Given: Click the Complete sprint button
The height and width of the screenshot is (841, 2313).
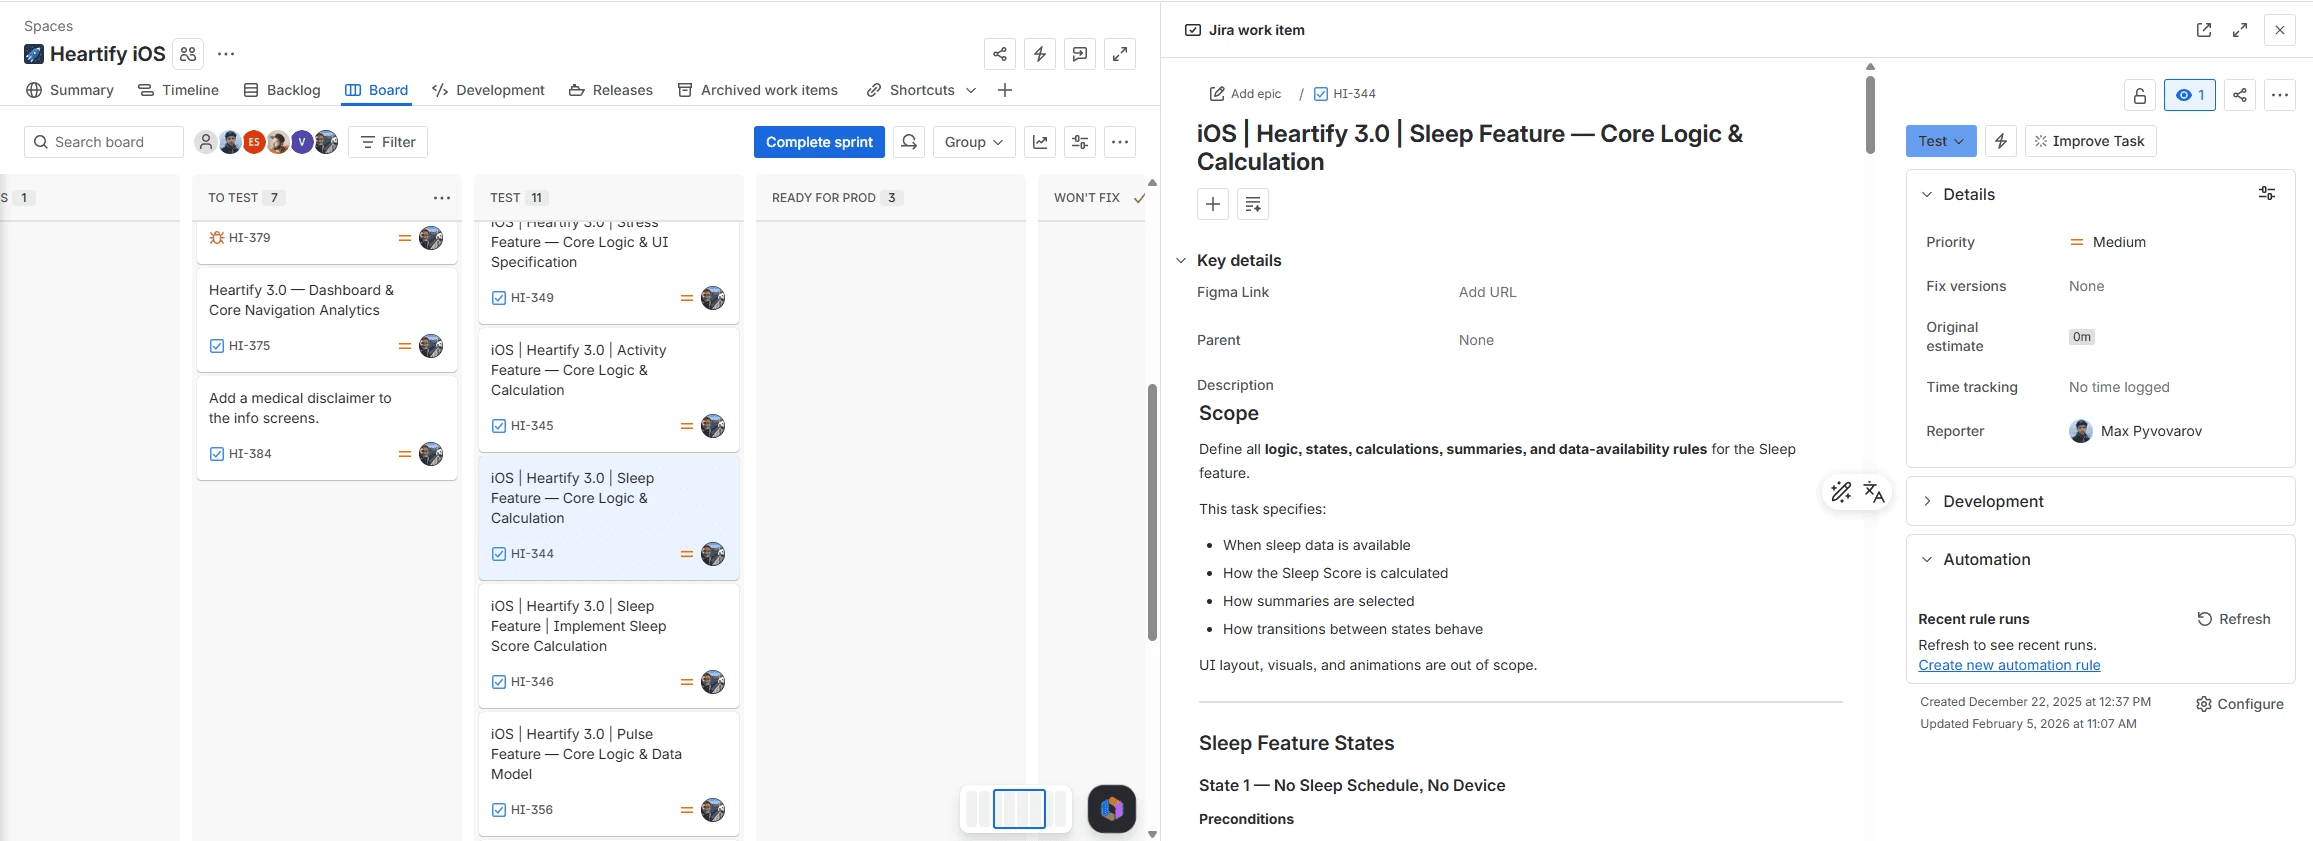Looking at the screenshot, I should point(819,142).
